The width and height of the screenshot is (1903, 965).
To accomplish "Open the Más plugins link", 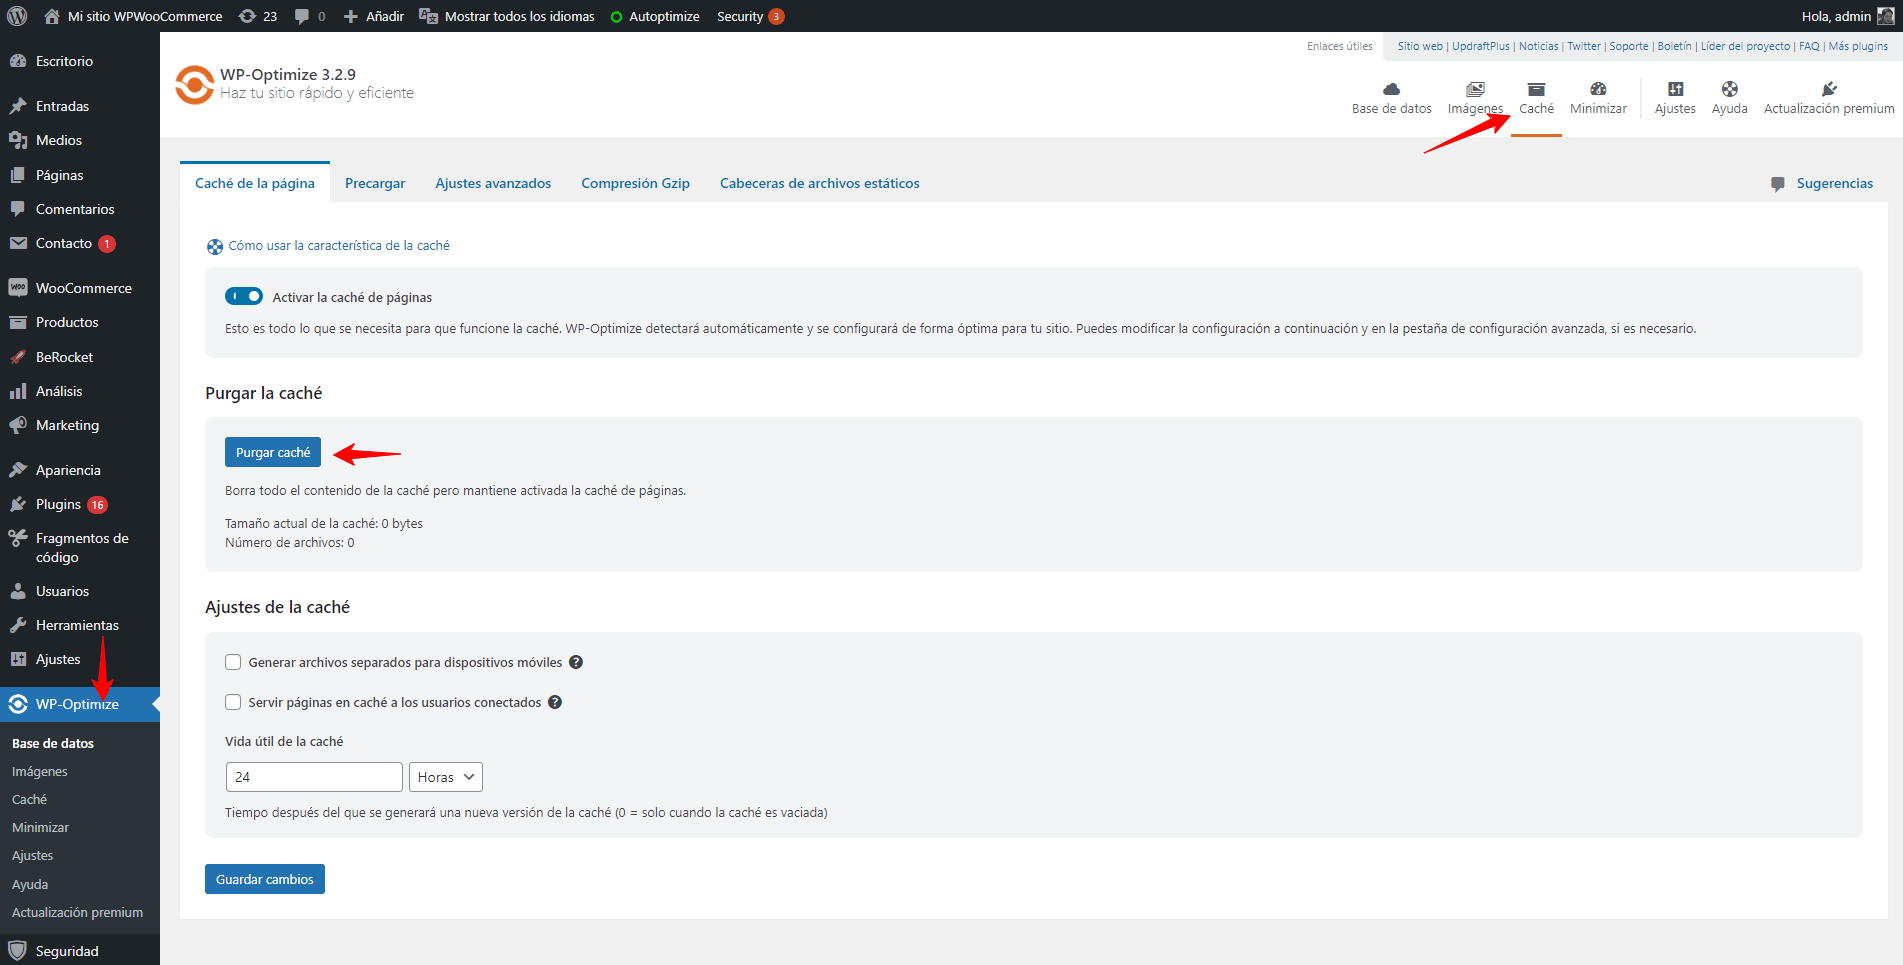I will 1858,46.
